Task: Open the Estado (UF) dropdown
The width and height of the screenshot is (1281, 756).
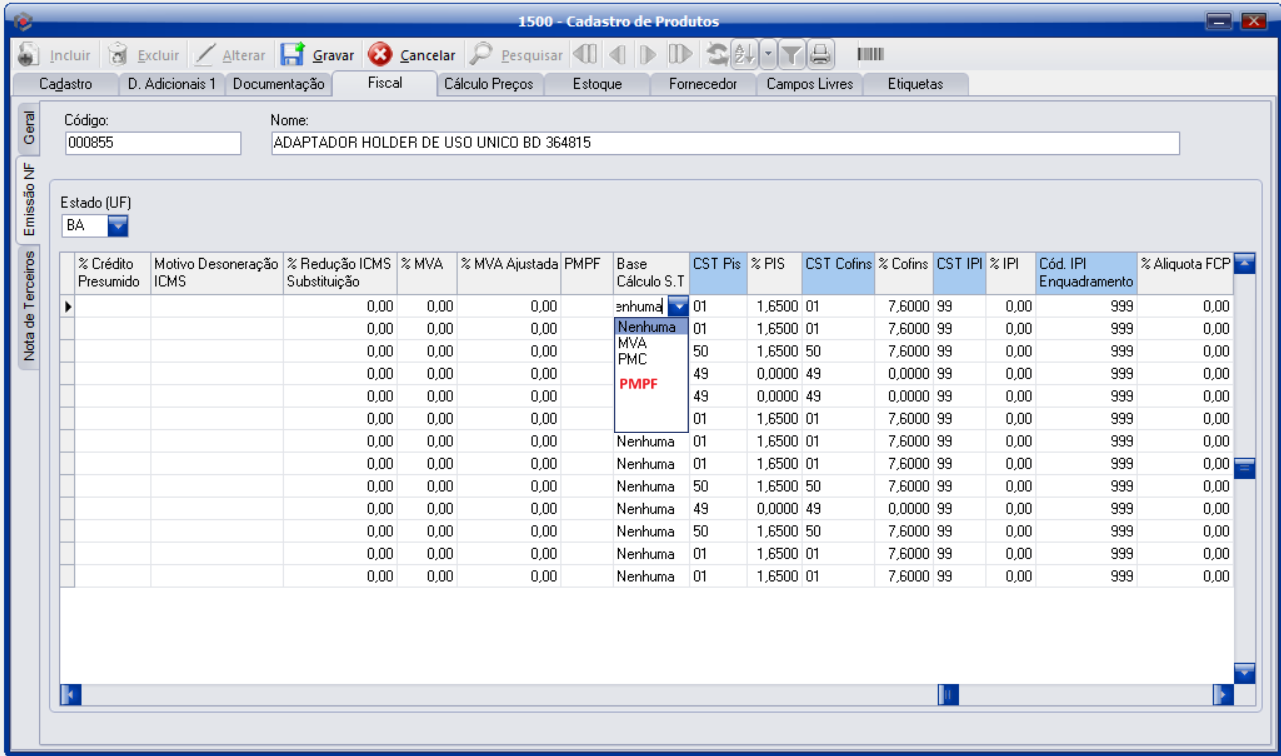Action: pos(118,226)
